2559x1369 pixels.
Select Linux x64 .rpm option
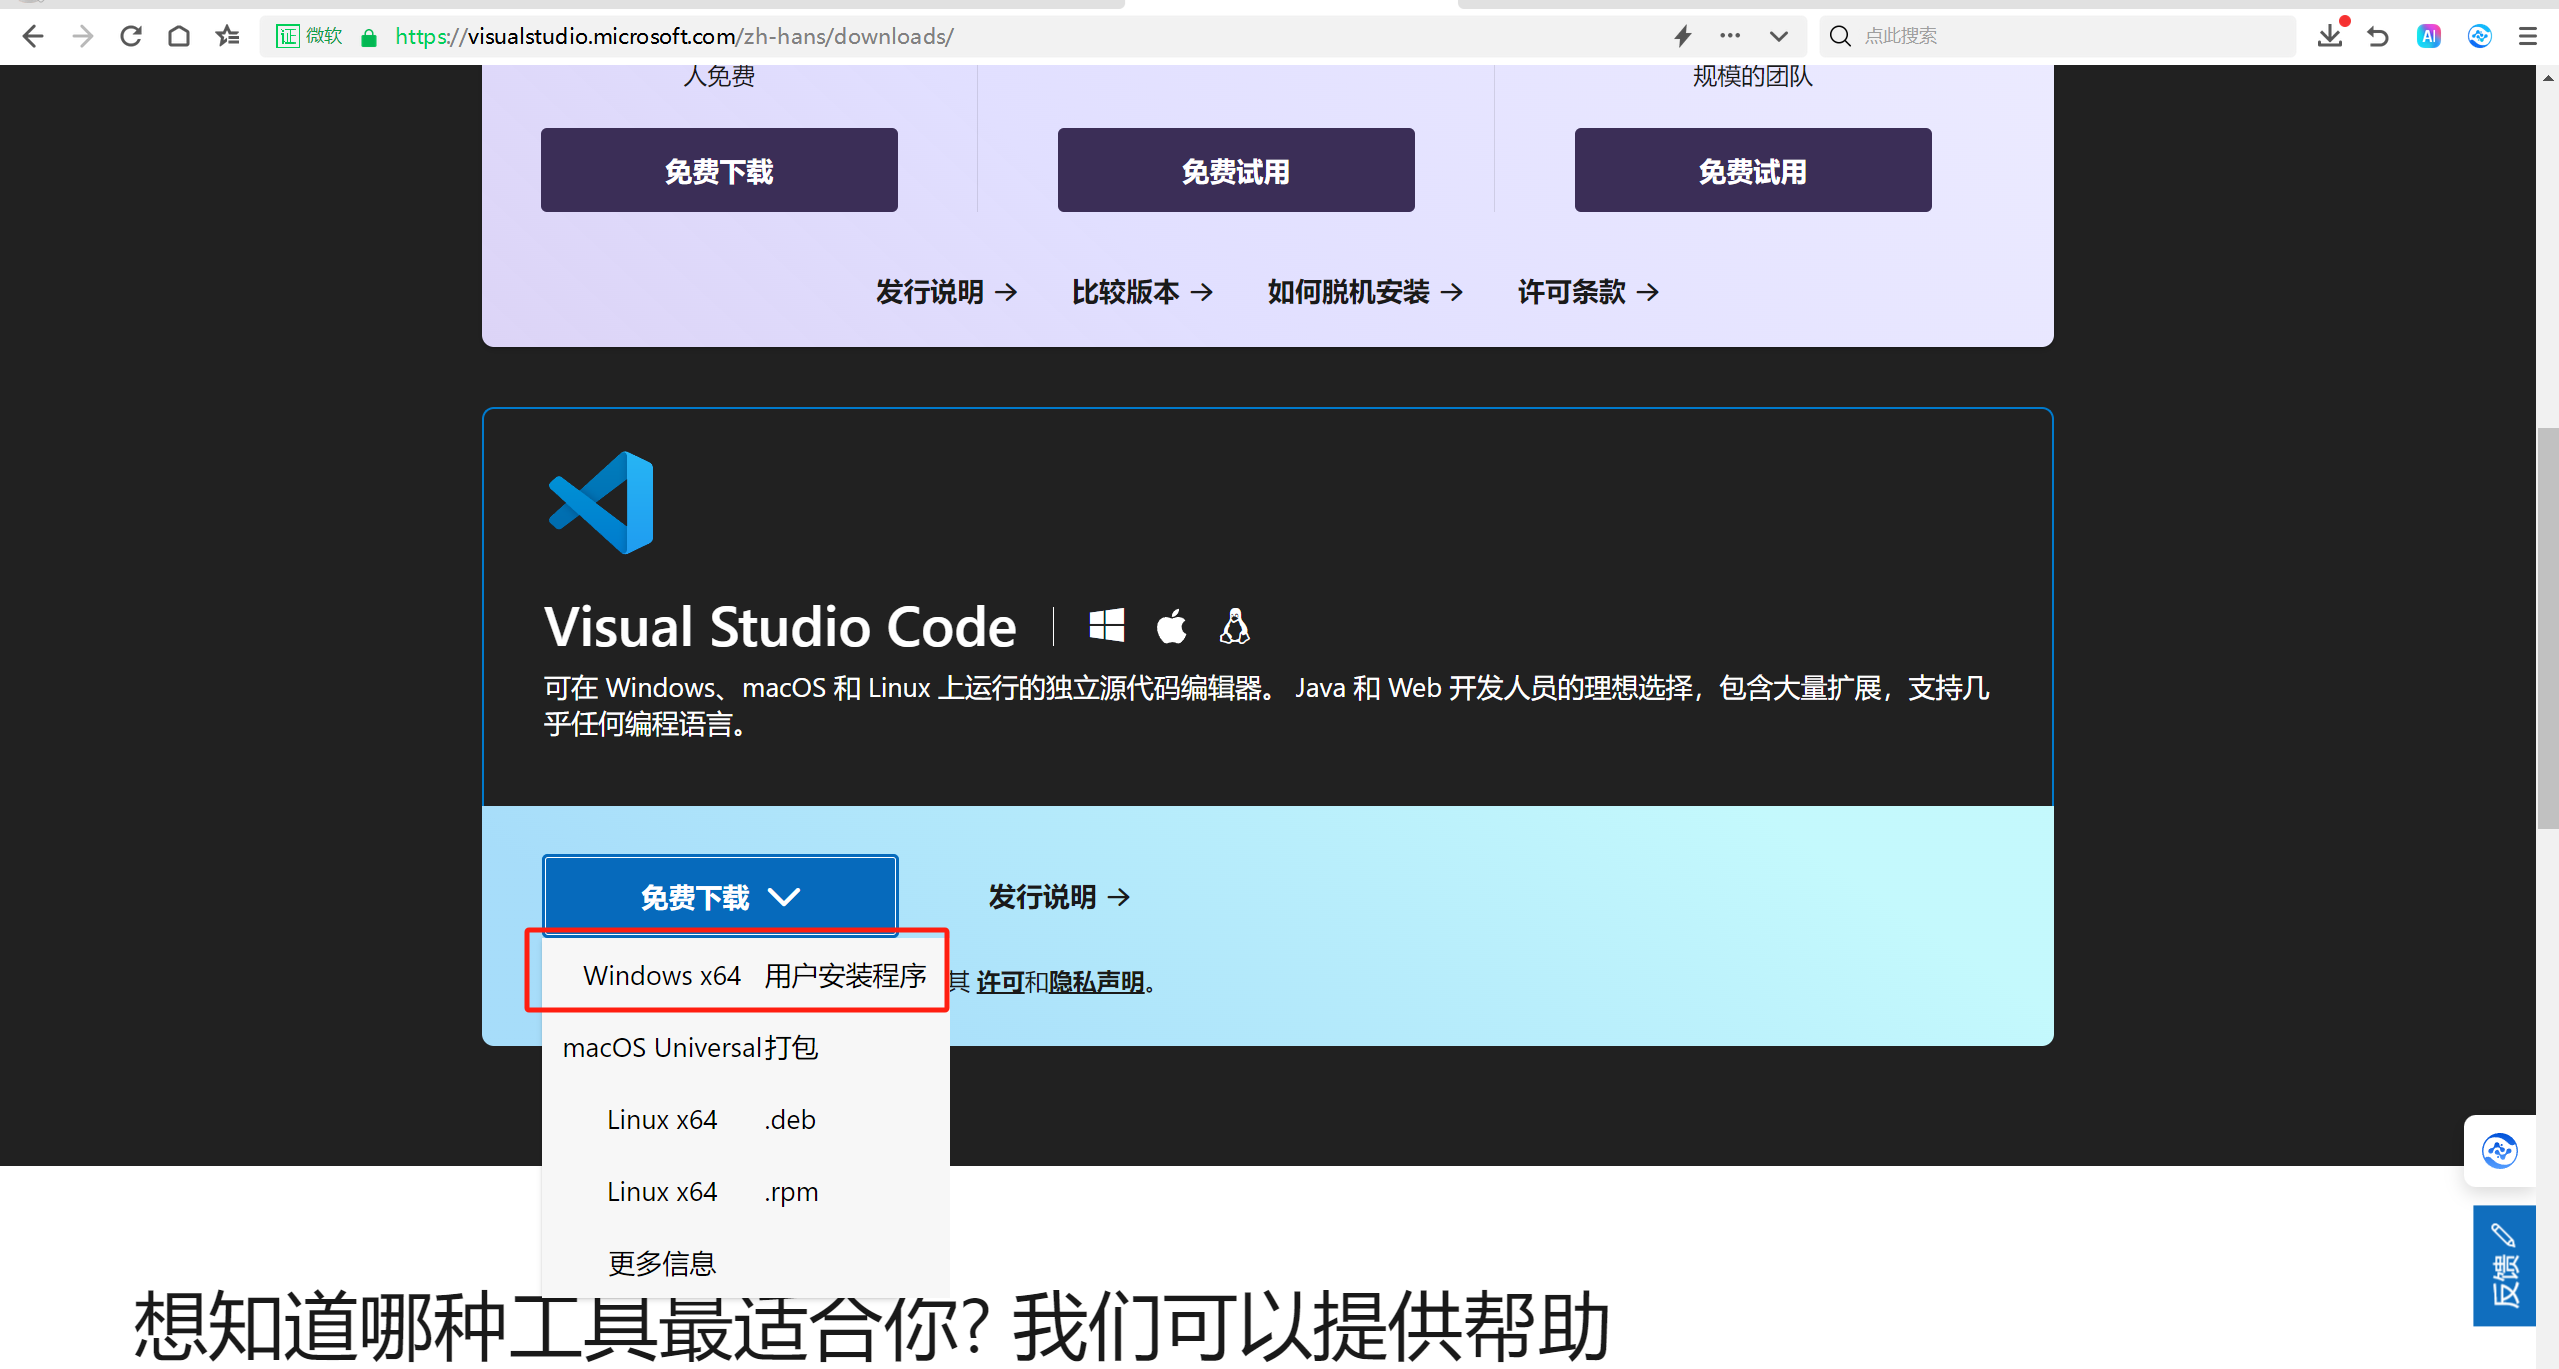pyautogui.click(x=745, y=1191)
